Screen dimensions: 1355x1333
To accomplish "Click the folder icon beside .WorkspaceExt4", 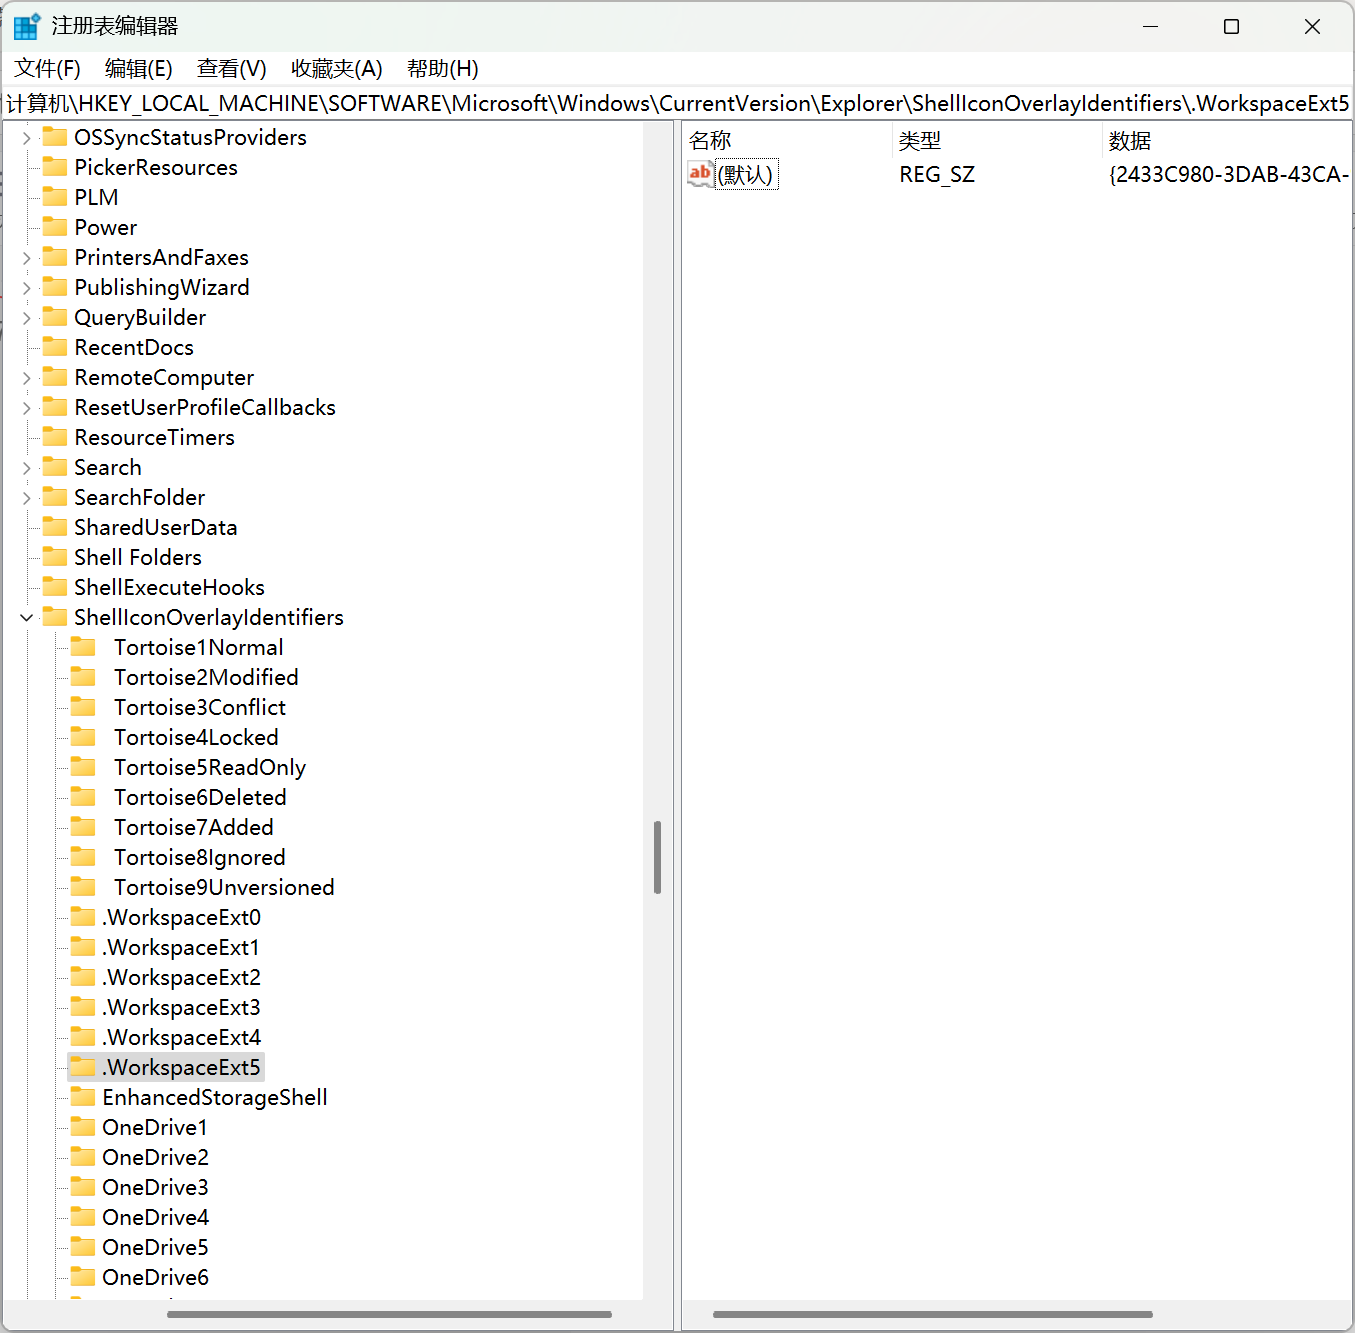I will pos(83,1037).
